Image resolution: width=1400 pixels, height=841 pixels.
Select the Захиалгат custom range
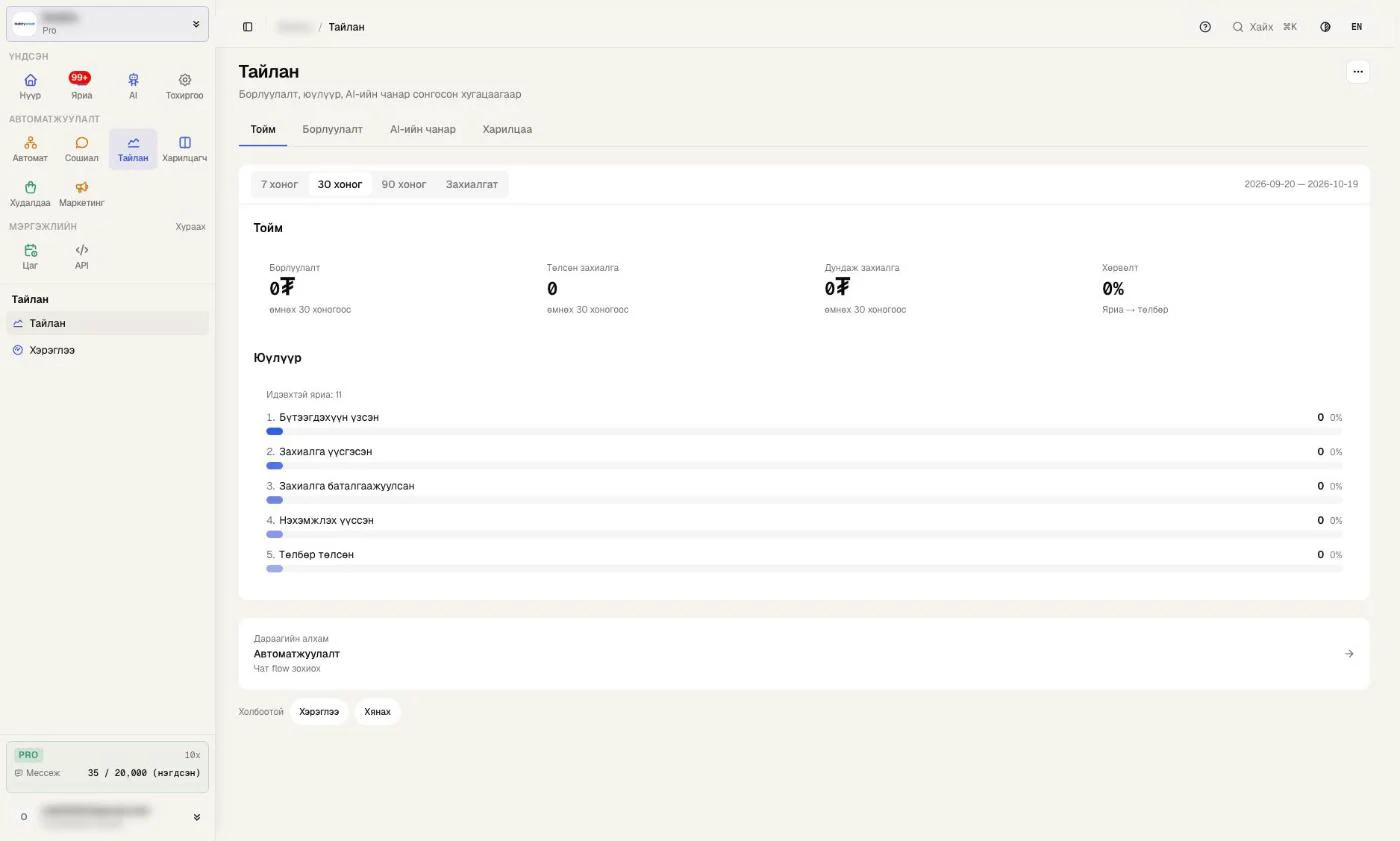tap(471, 184)
